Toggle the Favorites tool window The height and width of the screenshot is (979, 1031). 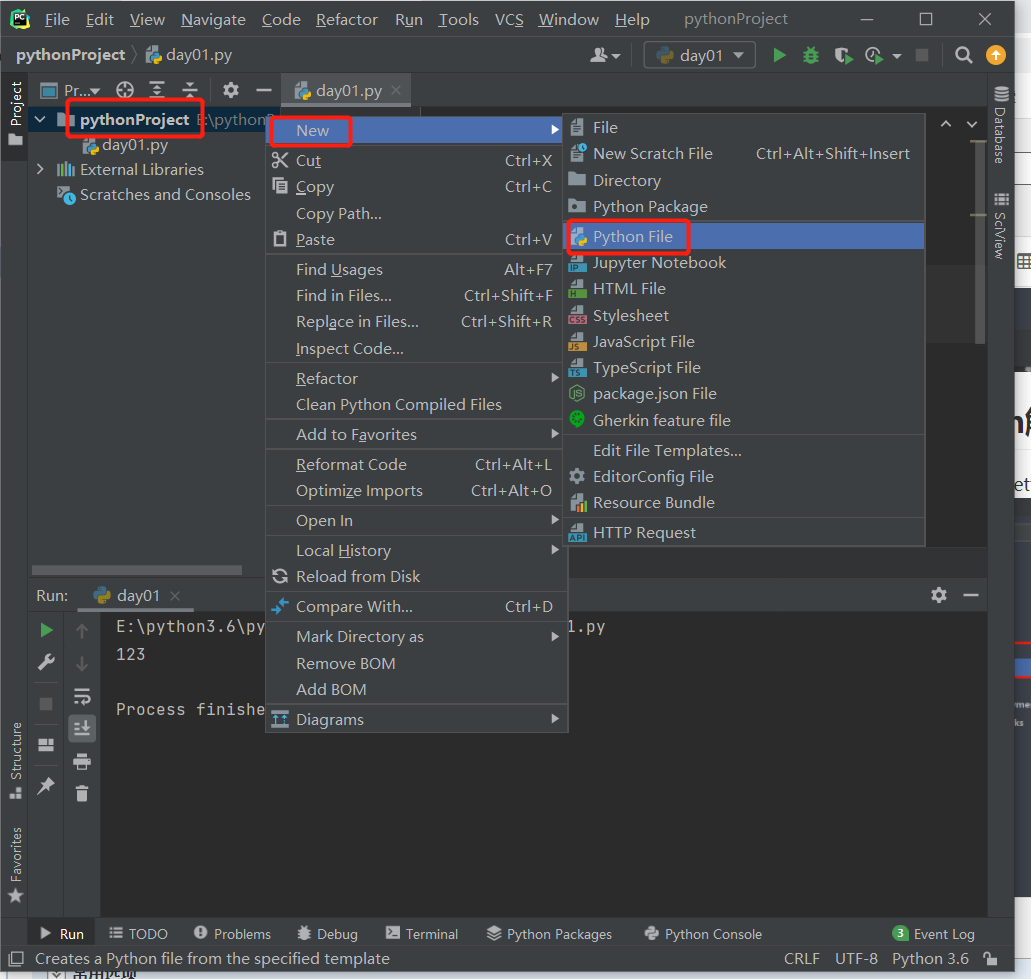pos(15,865)
